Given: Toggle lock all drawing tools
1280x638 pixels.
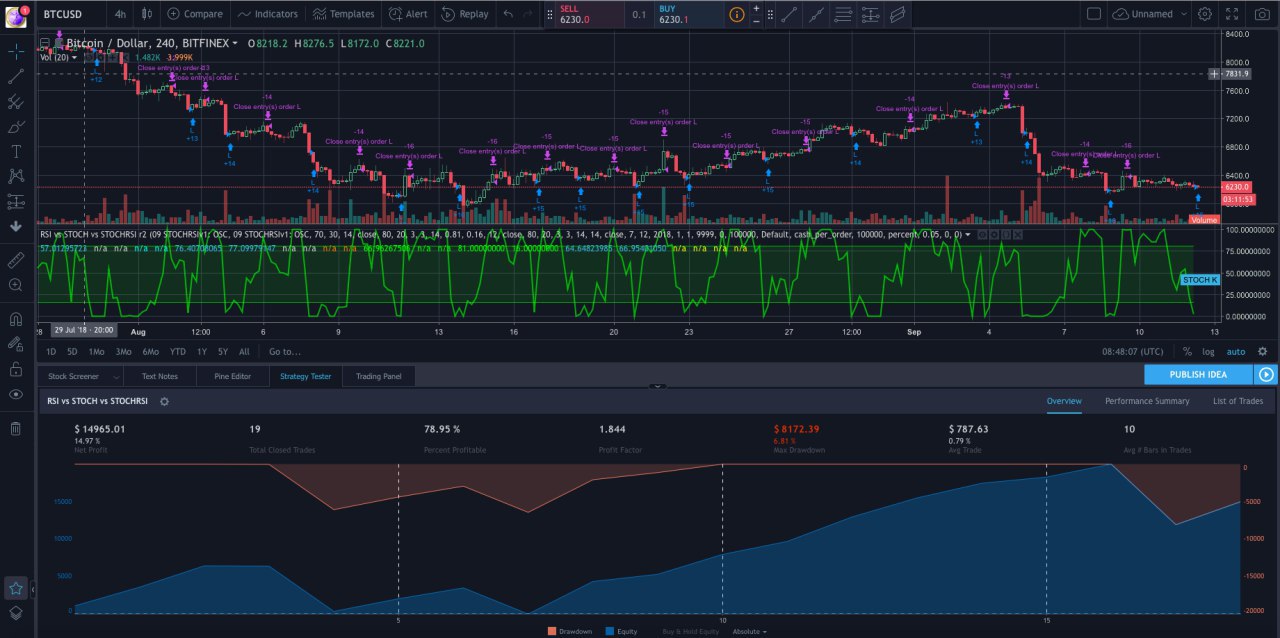Looking at the screenshot, I should (x=16, y=369).
